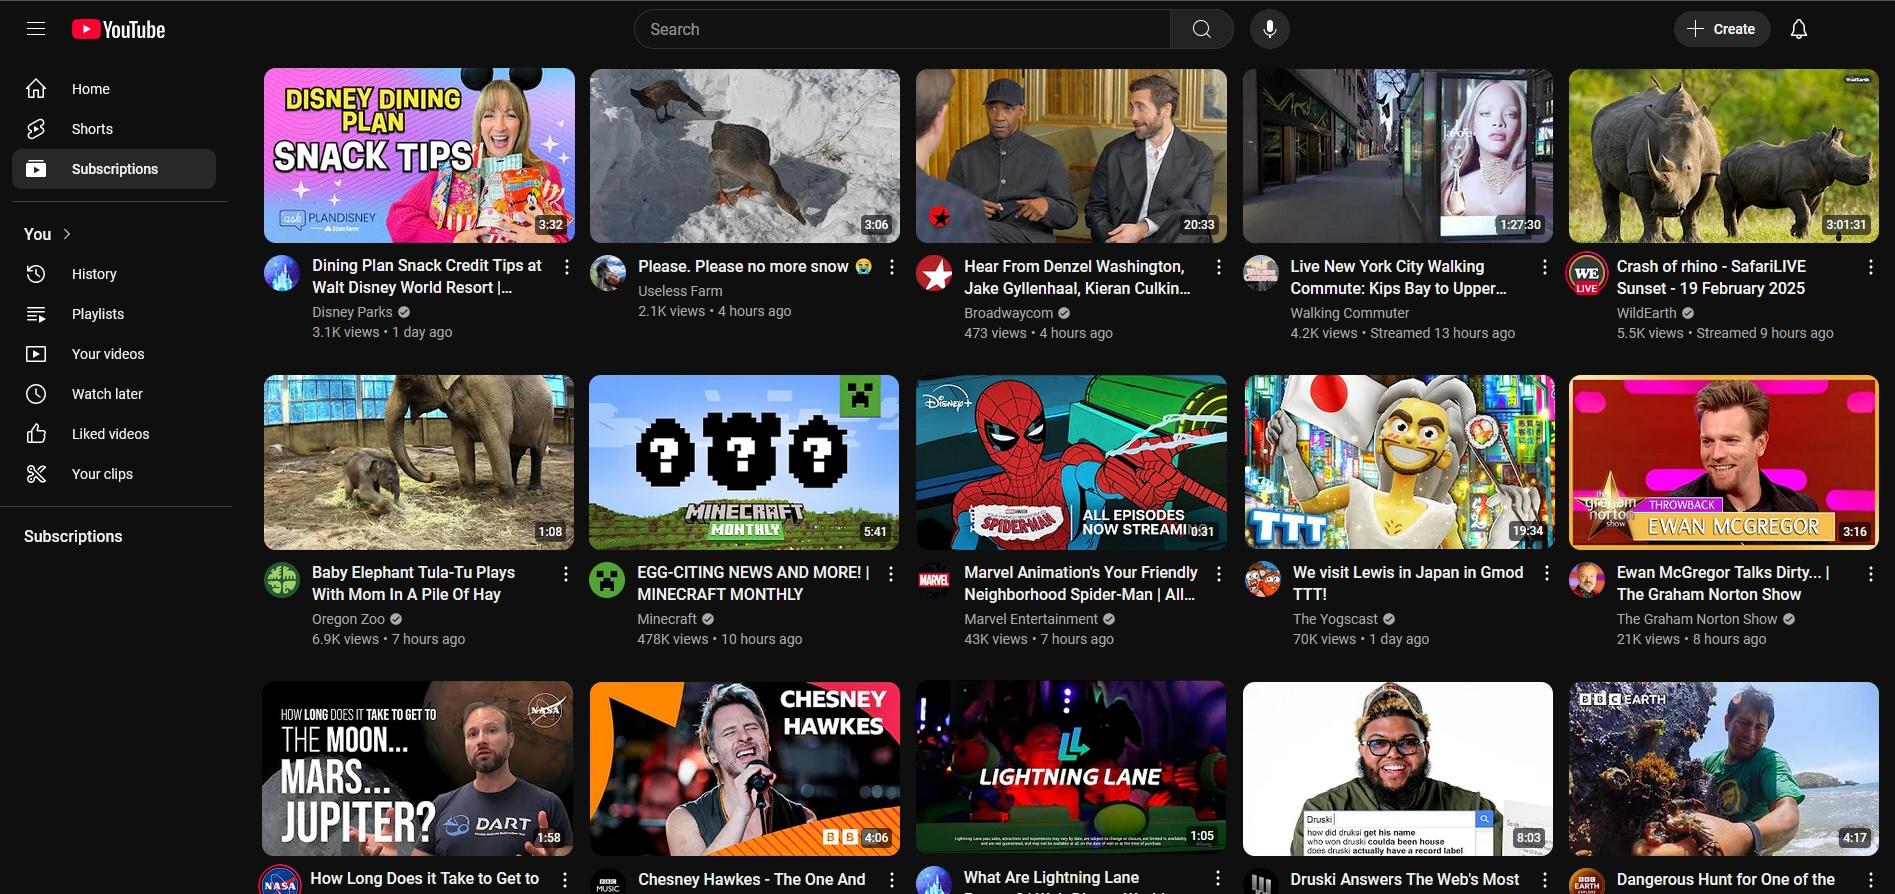Open Liked videos in sidebar
The image size is (1895, 894).
coord(110,434)
